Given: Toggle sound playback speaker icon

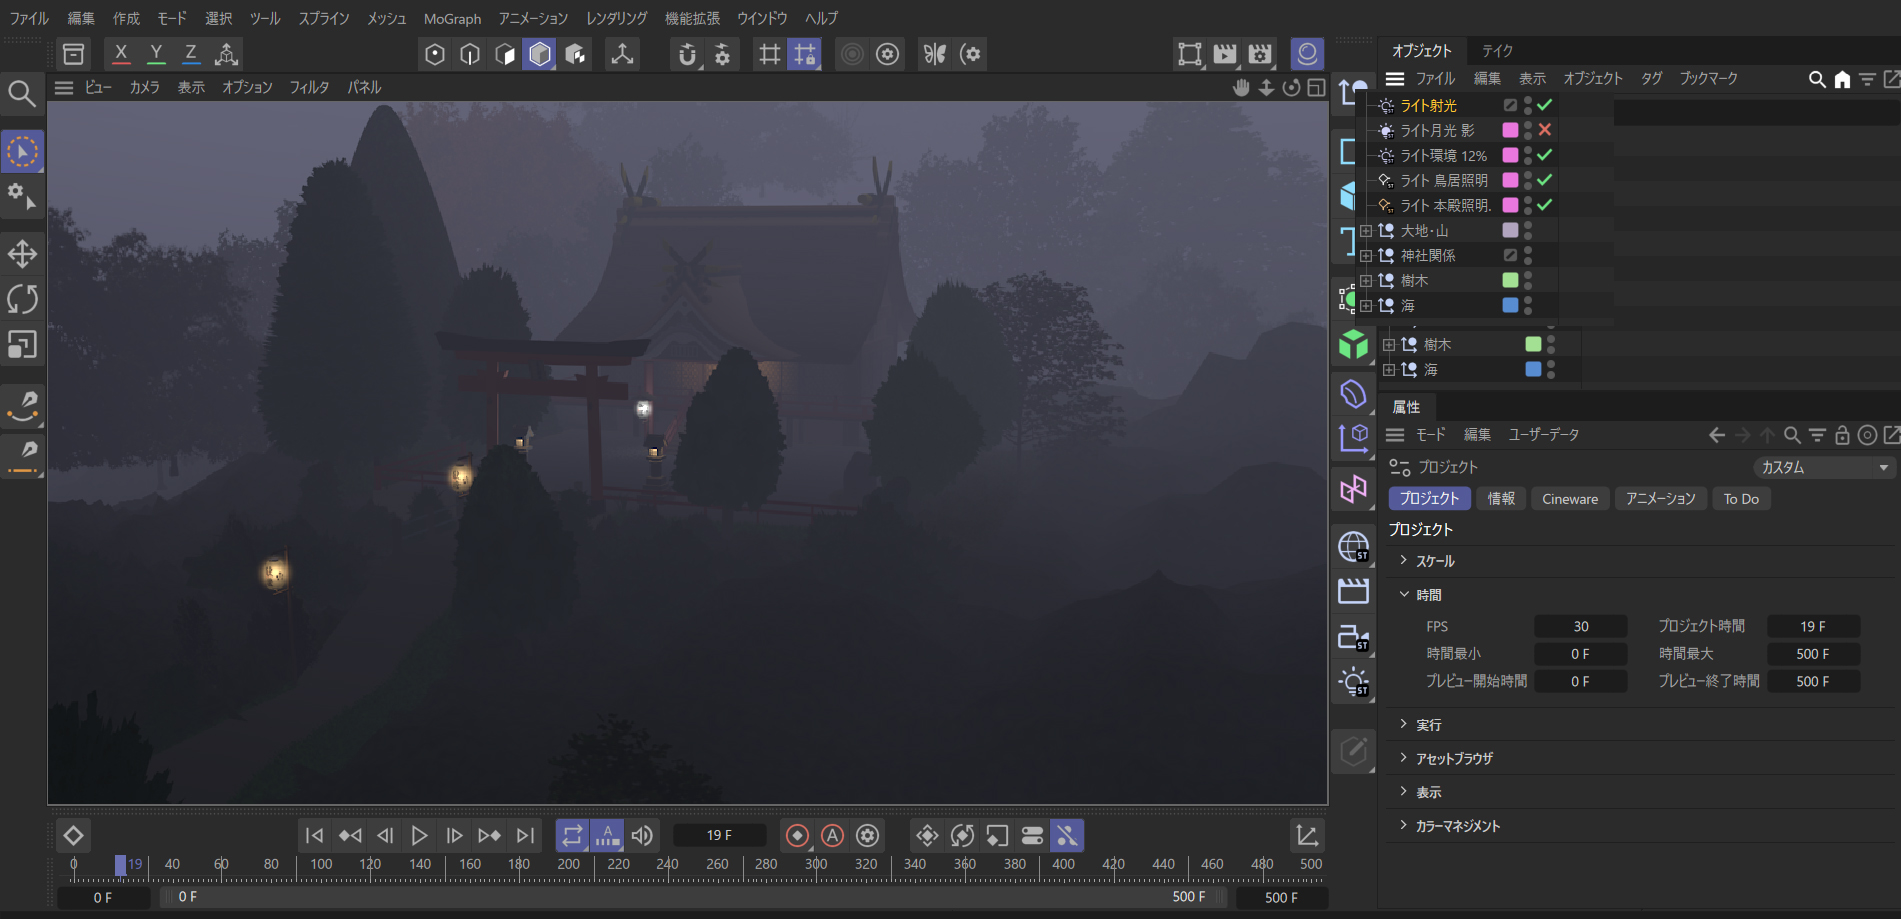Looking at the screenshot, I should coord(642,835).
